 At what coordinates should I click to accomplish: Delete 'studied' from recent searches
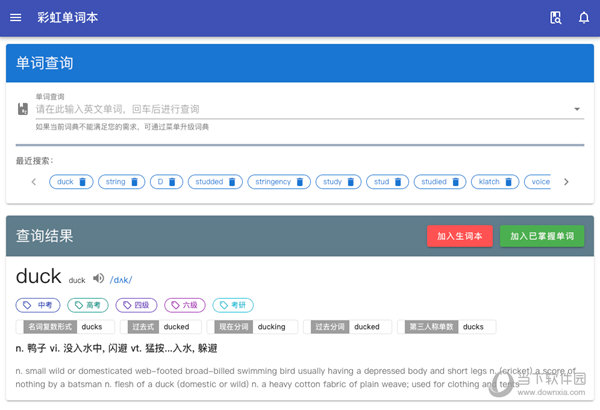tap(455, 182)
